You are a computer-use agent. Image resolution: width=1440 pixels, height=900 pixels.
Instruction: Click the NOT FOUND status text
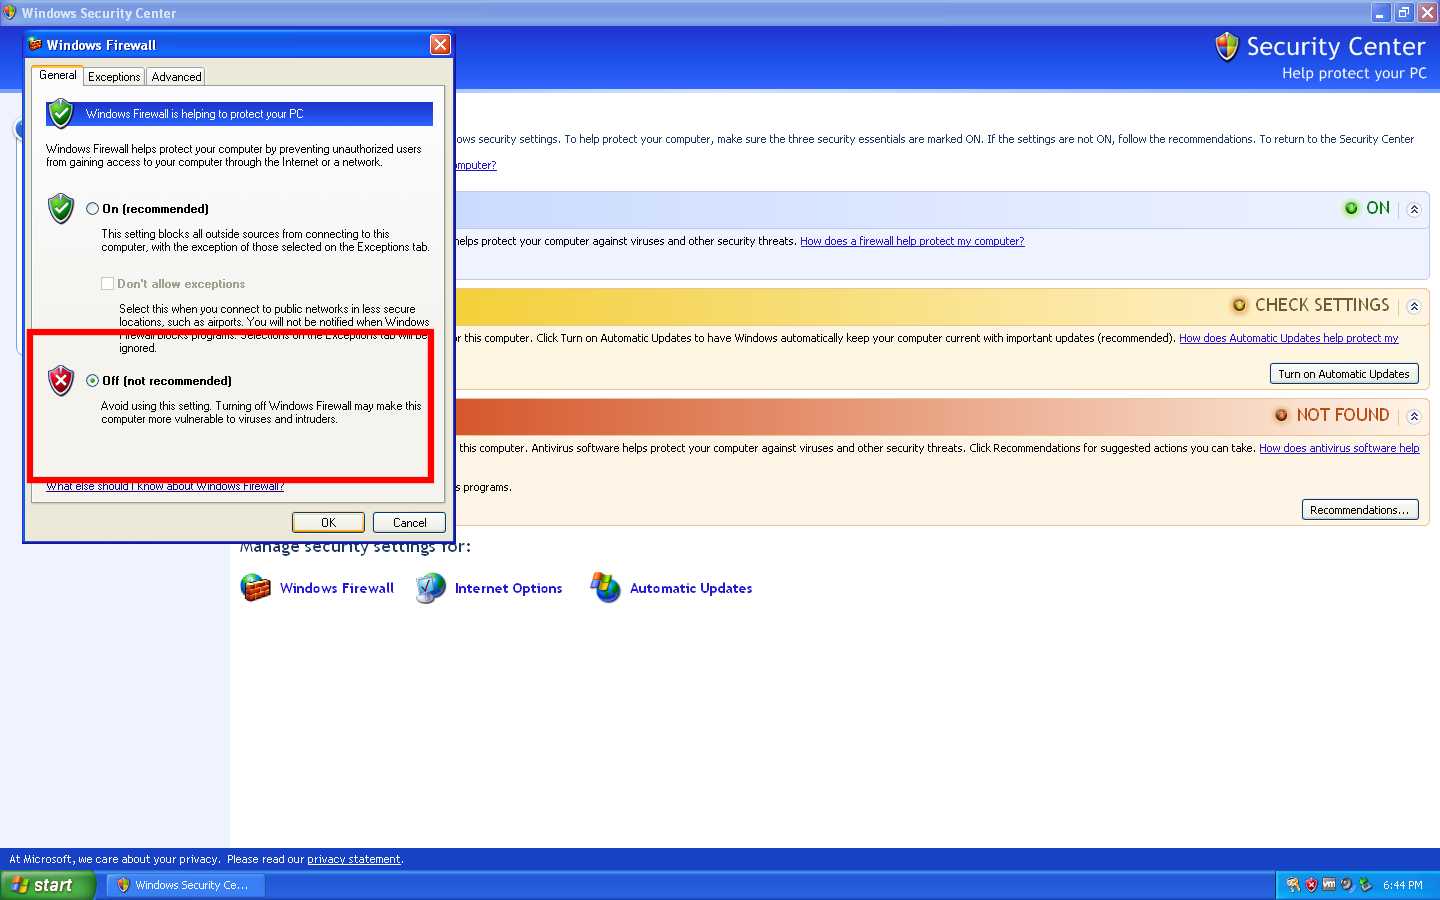tap(1343, 415)
